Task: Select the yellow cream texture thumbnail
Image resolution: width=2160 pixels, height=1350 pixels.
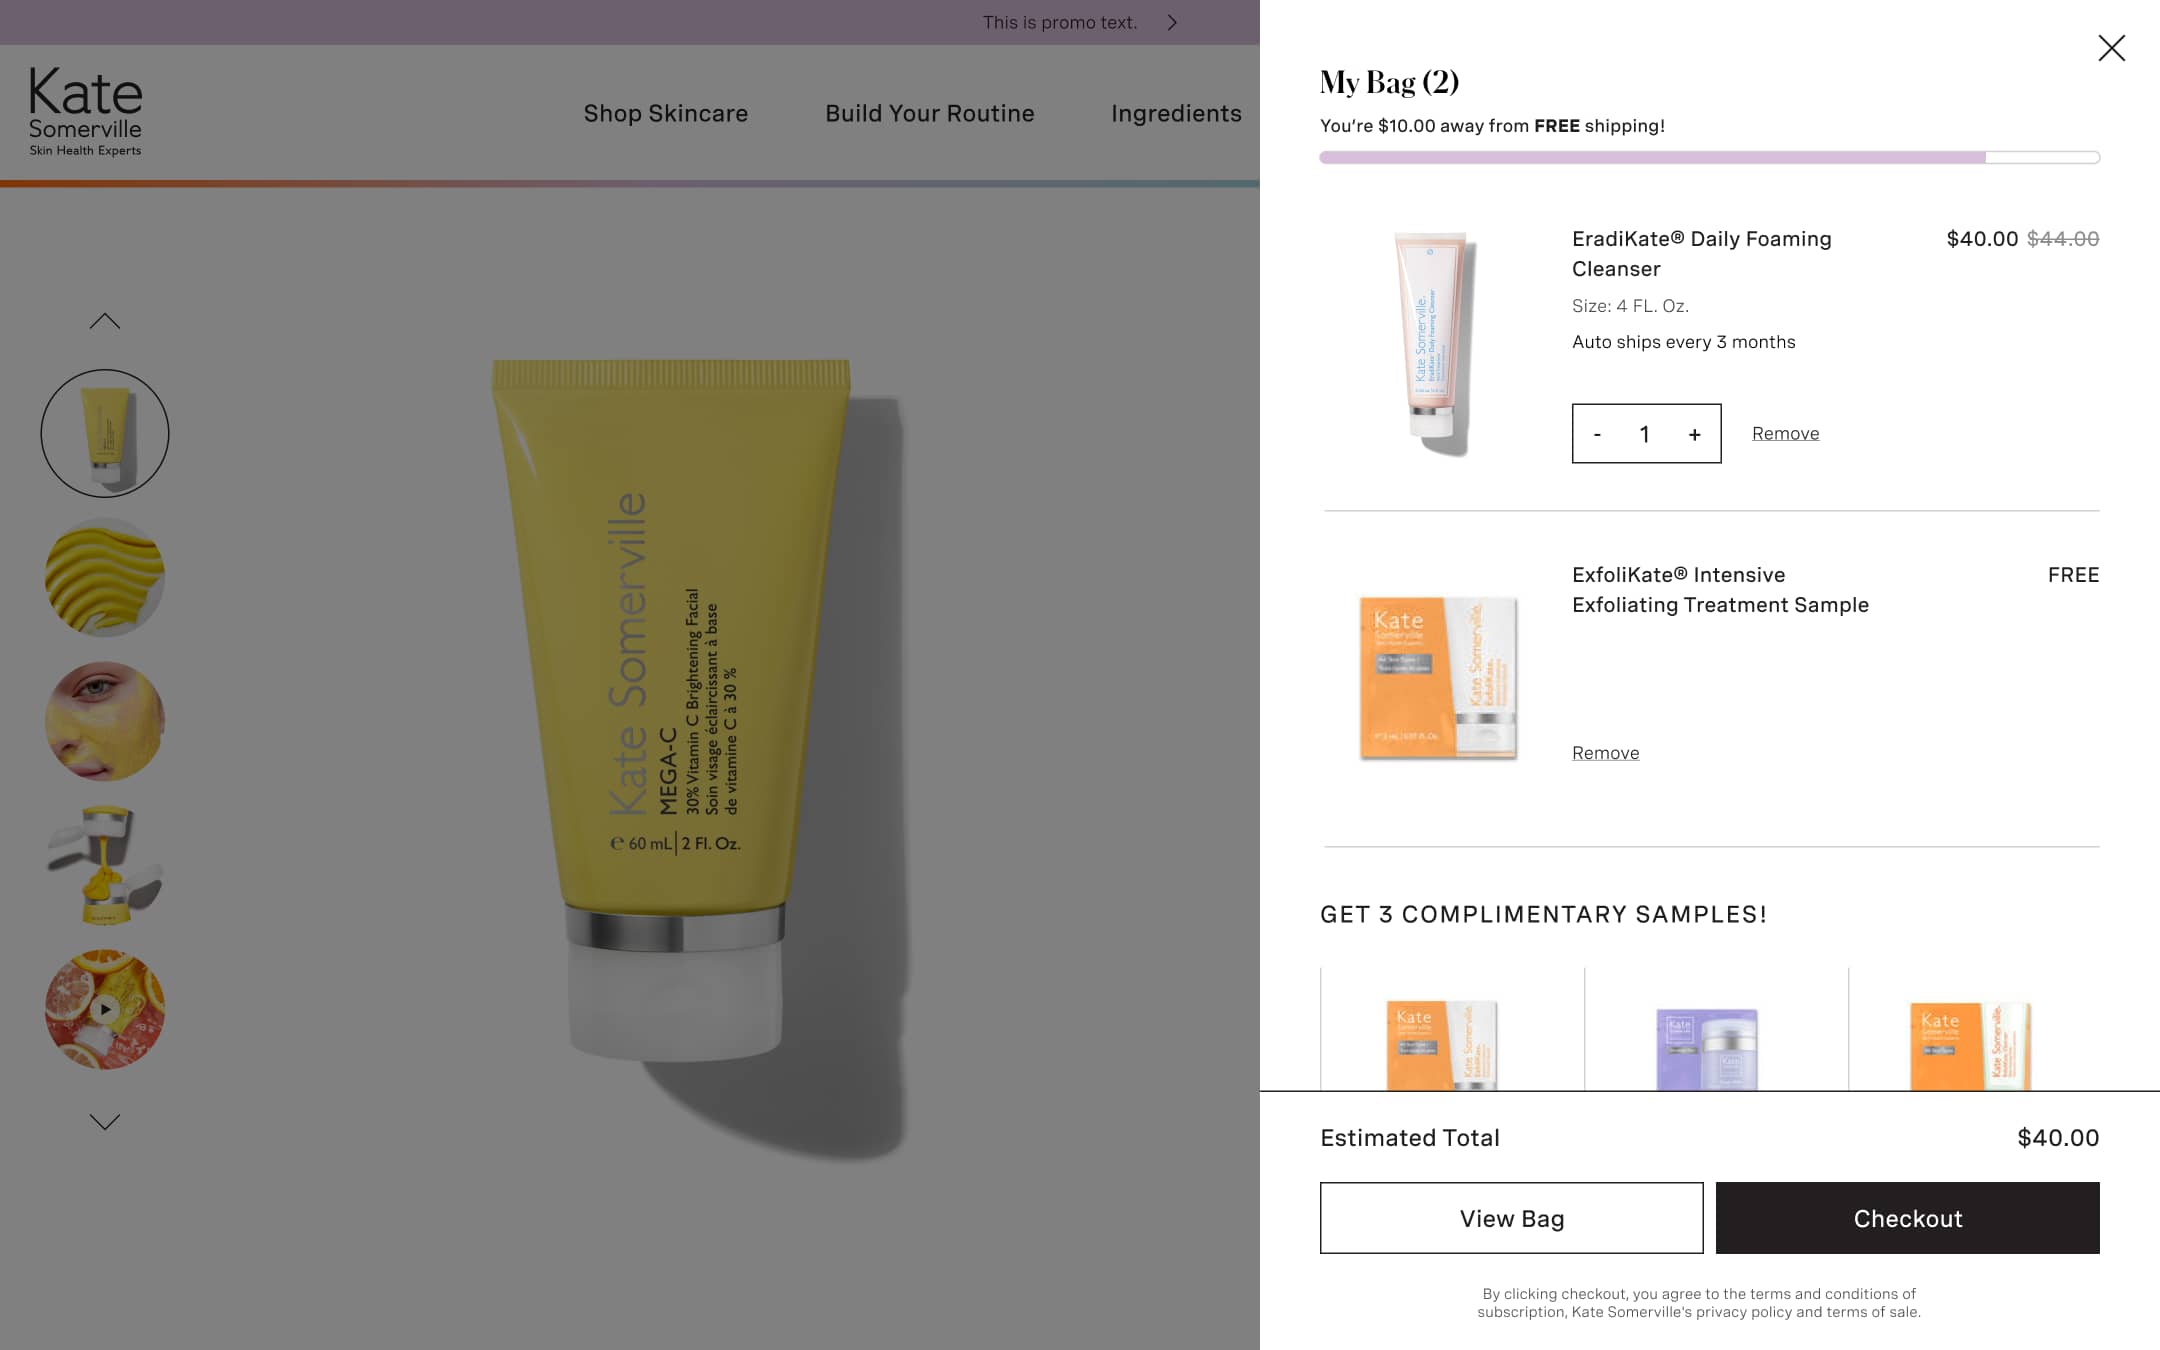Action: (105, 577)
